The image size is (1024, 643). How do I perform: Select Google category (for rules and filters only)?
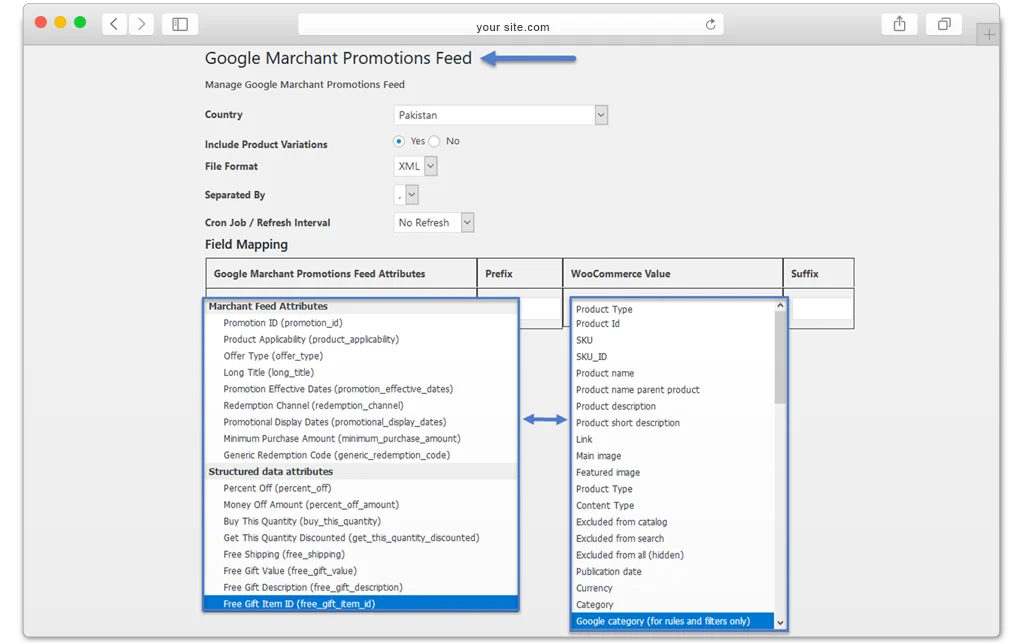673,621
